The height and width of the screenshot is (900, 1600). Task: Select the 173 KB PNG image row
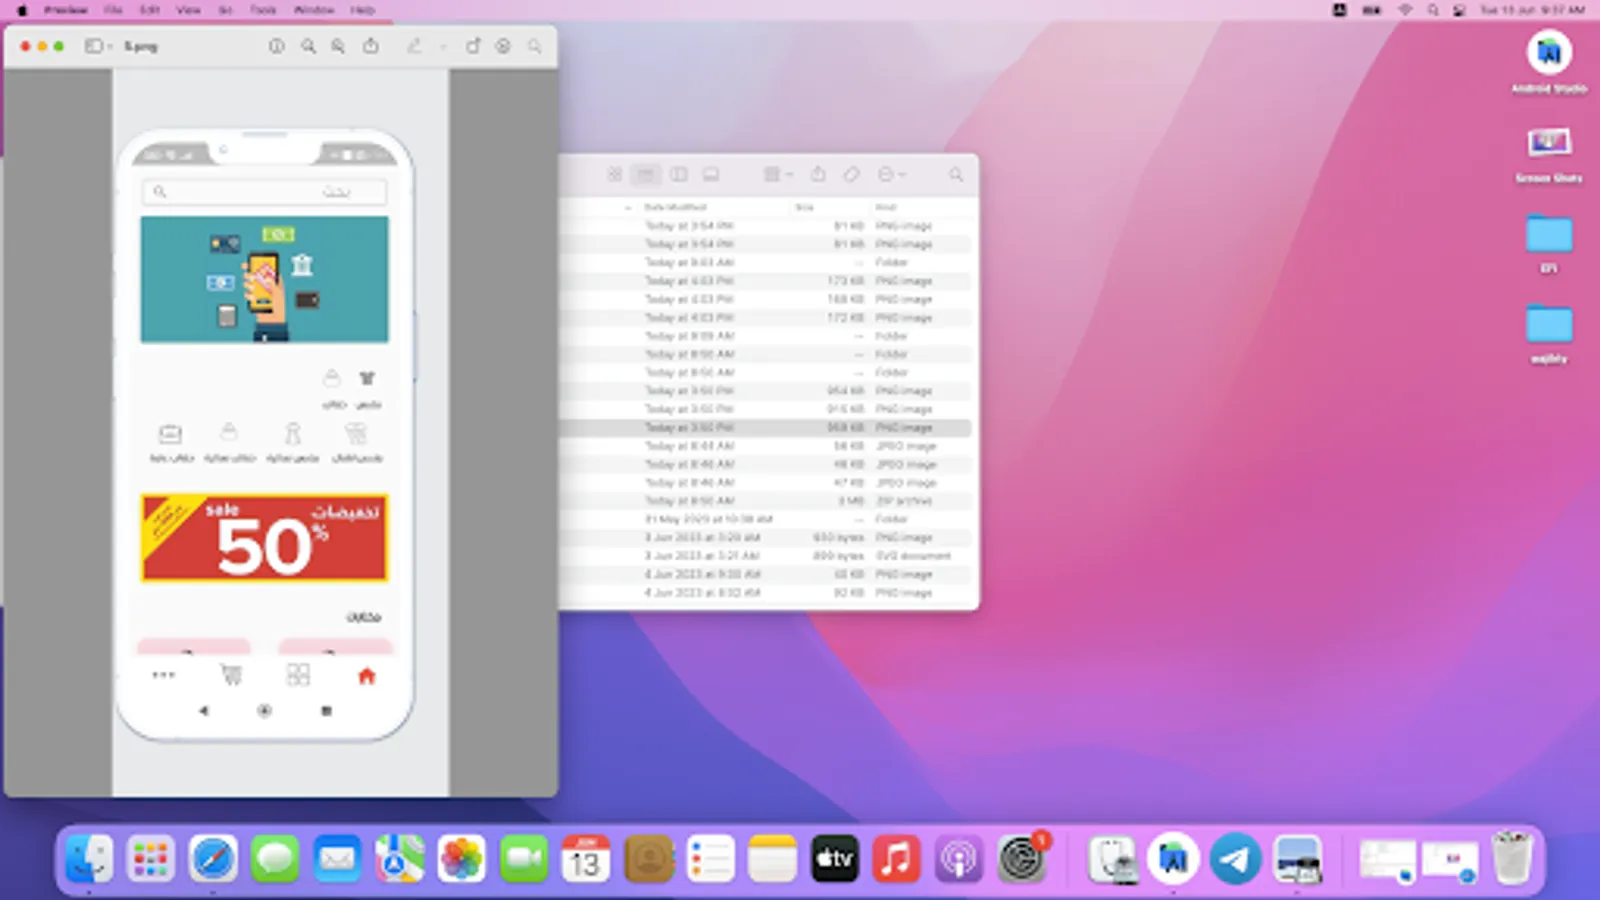tap(765, 281)
